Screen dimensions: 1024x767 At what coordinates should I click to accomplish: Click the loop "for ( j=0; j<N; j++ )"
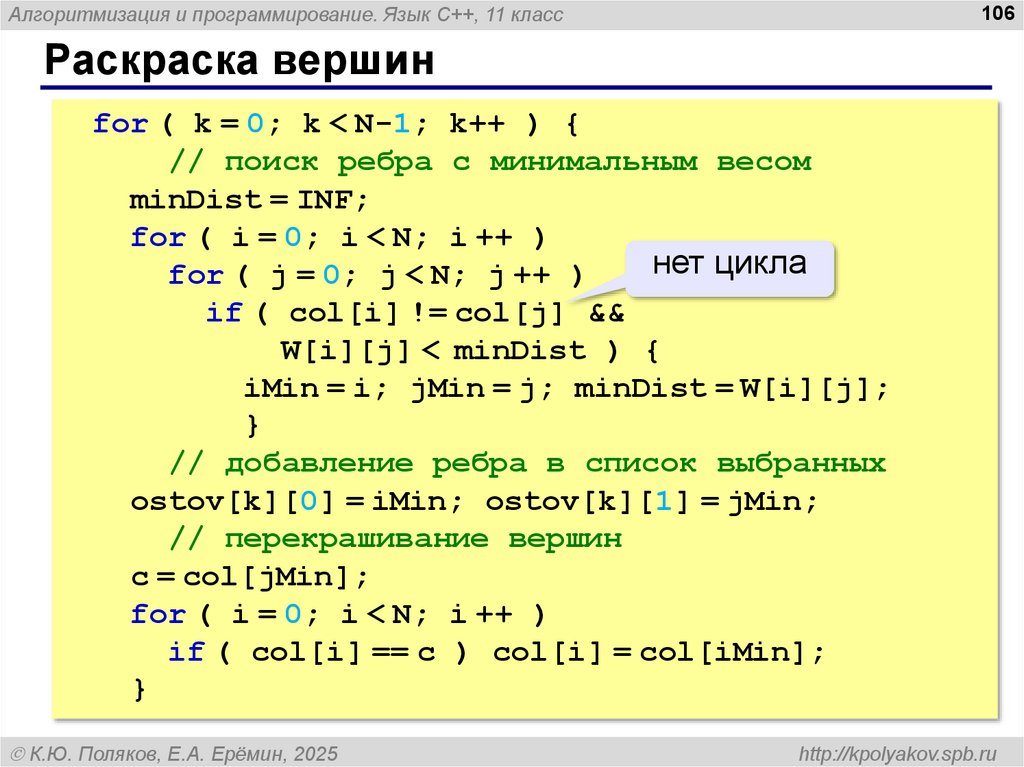pos(376,275)
